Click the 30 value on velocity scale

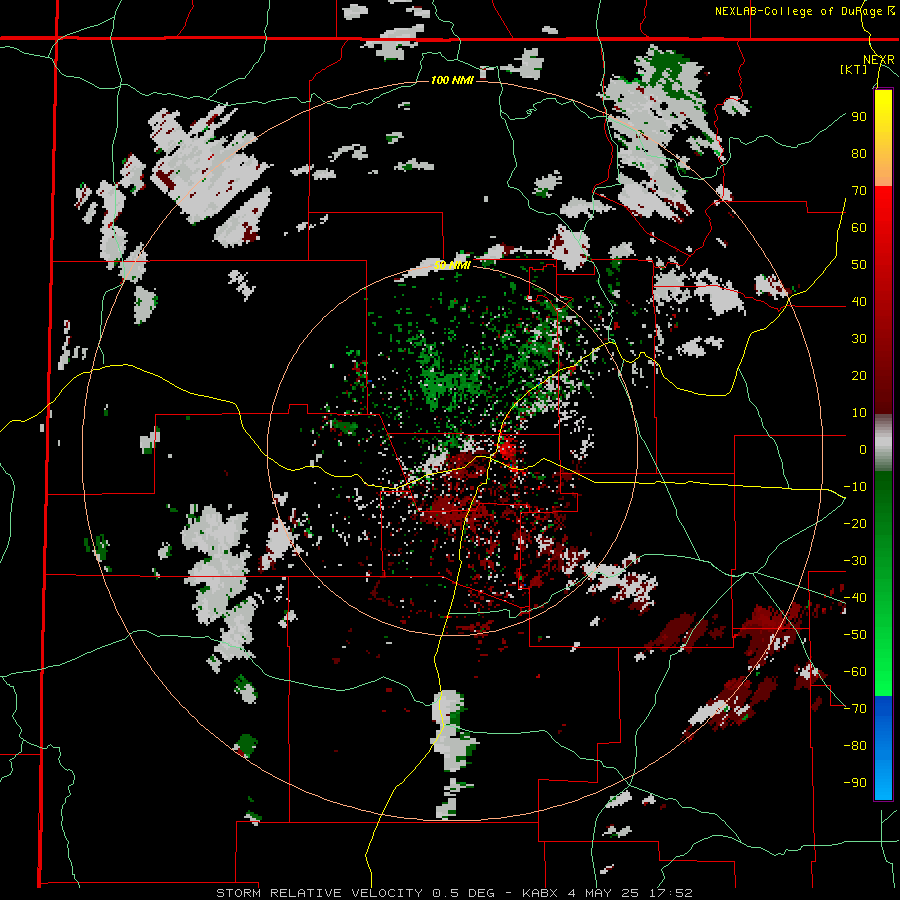click(x=859, y=339)
